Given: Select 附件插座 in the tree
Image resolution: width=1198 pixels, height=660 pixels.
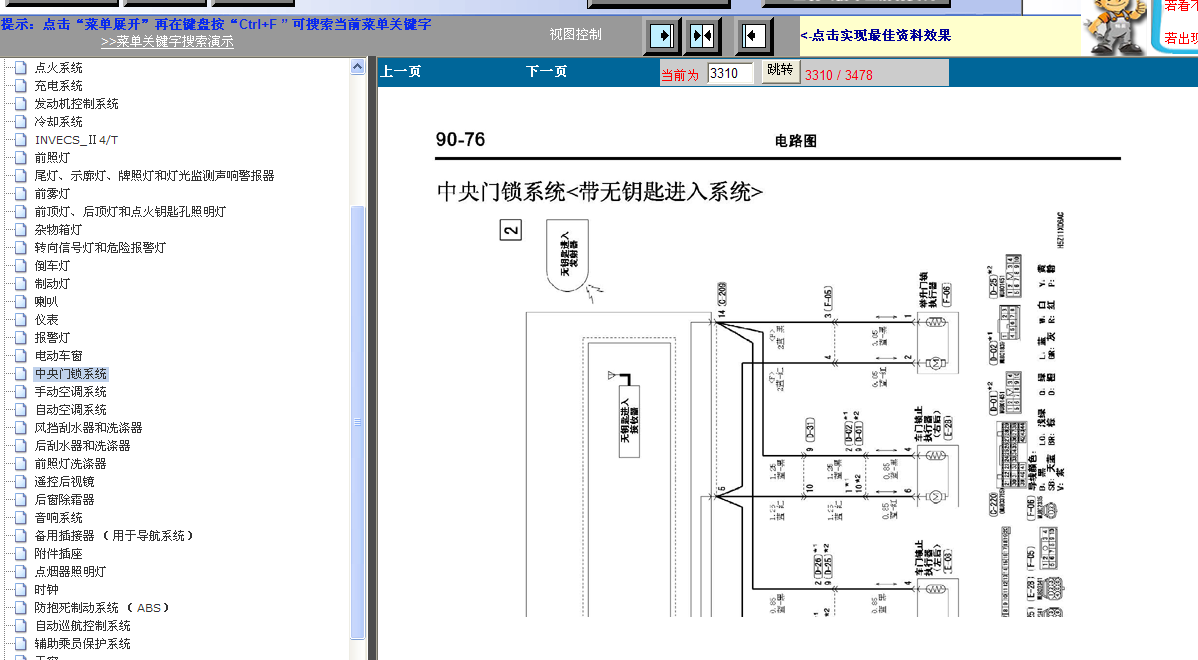Looking at the screenshot, I should point(58,554).
